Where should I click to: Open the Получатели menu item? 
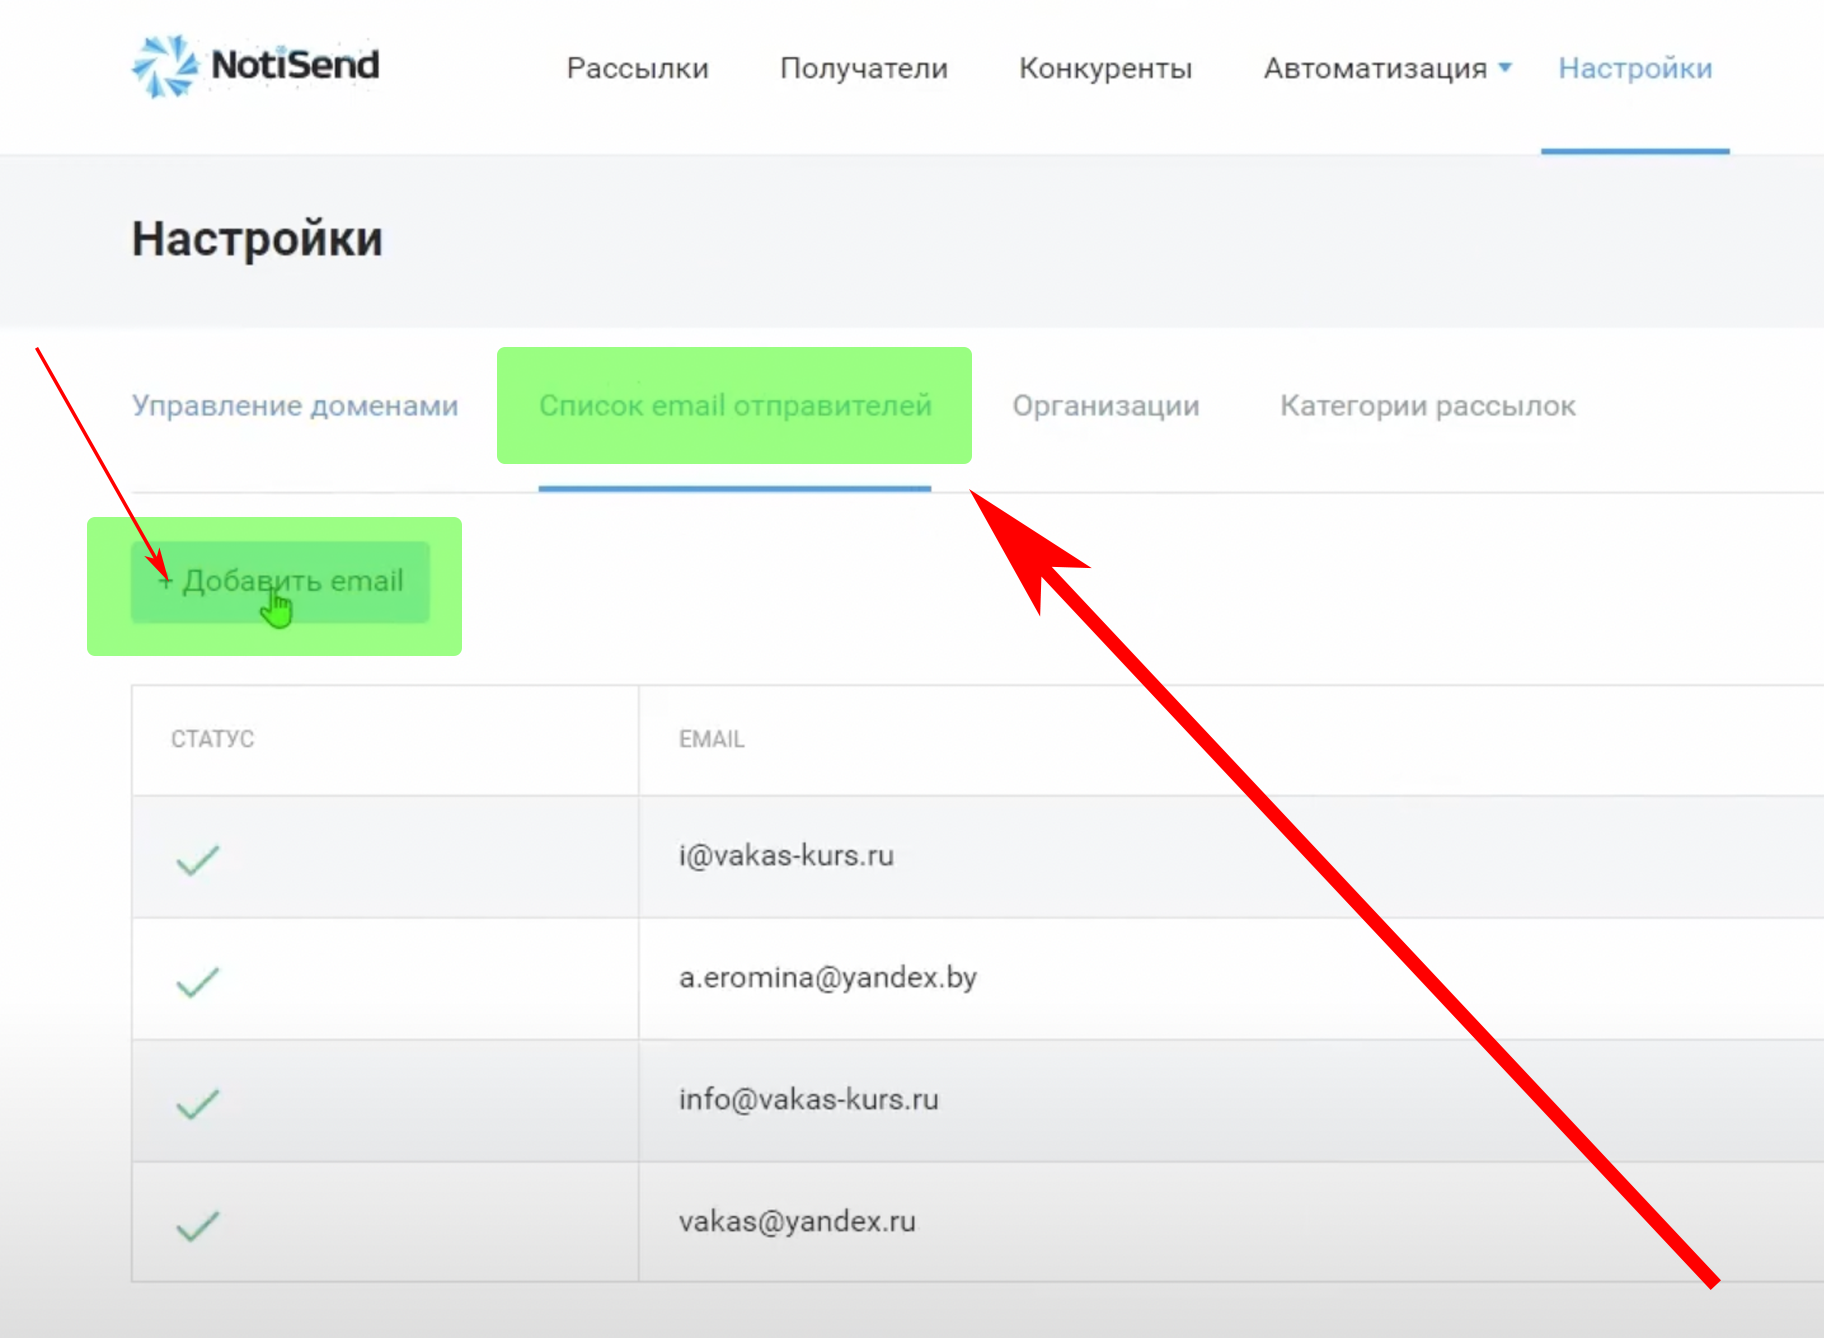click(863, 68)
